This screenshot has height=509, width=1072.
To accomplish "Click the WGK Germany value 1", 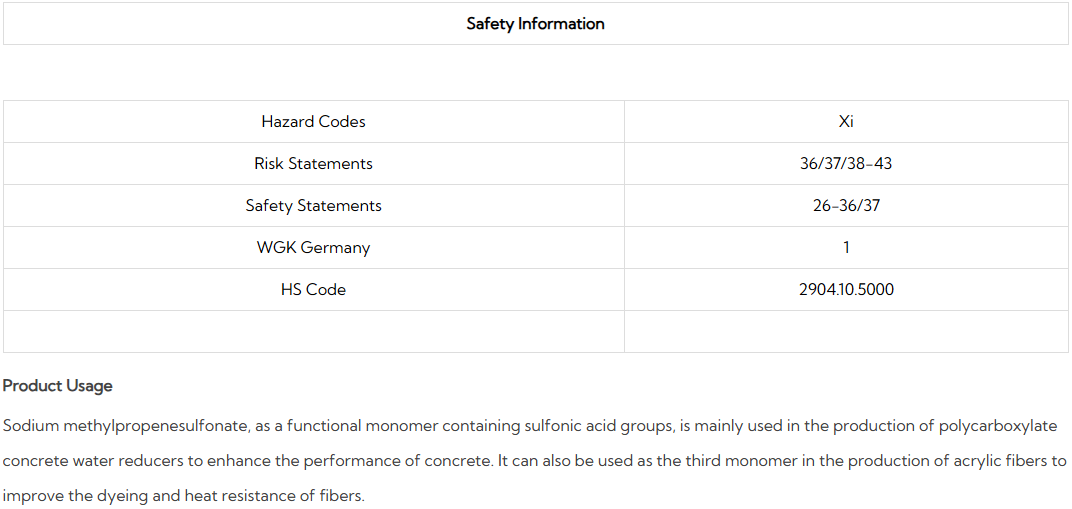I will click(846, 248).
